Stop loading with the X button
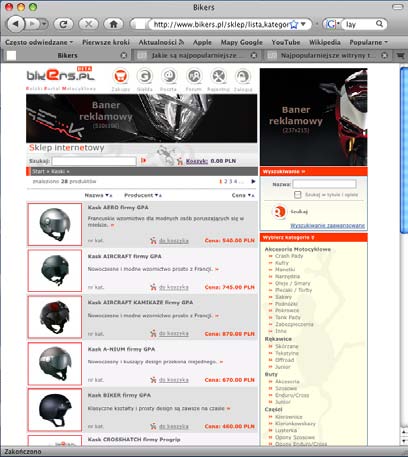Image resolution: width=408 pixels, height=457 pixels. pyautogui.click(x=88, y=24)
